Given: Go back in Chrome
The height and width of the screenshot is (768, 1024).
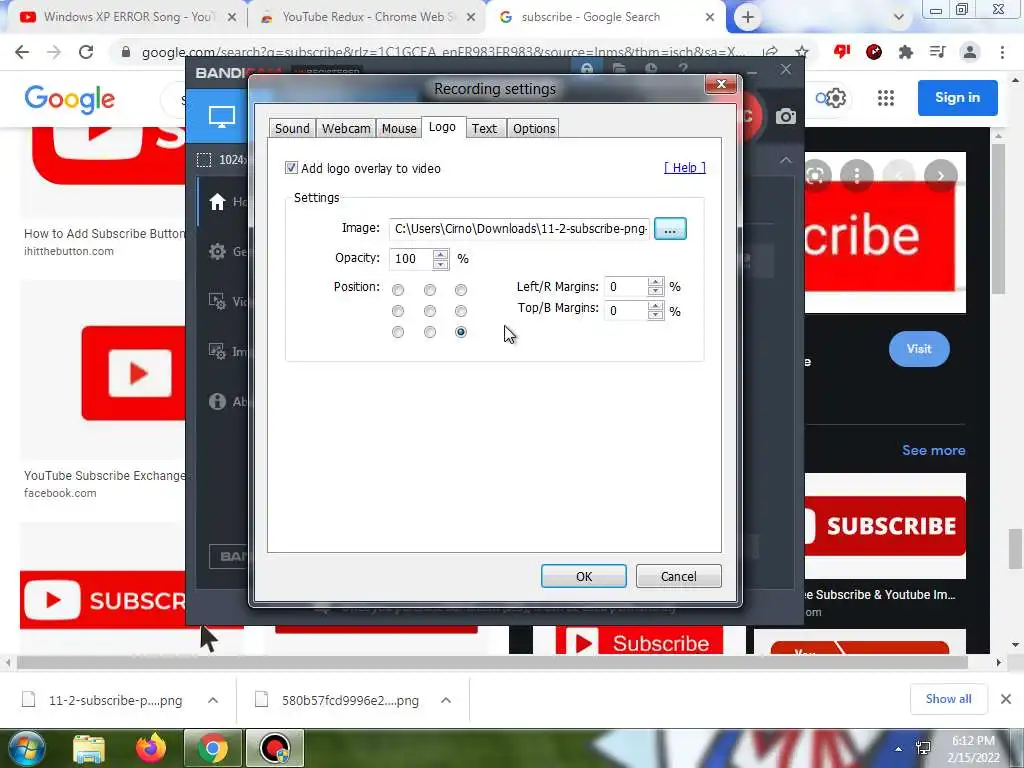Looking at the screenshot, I should 22,52.
